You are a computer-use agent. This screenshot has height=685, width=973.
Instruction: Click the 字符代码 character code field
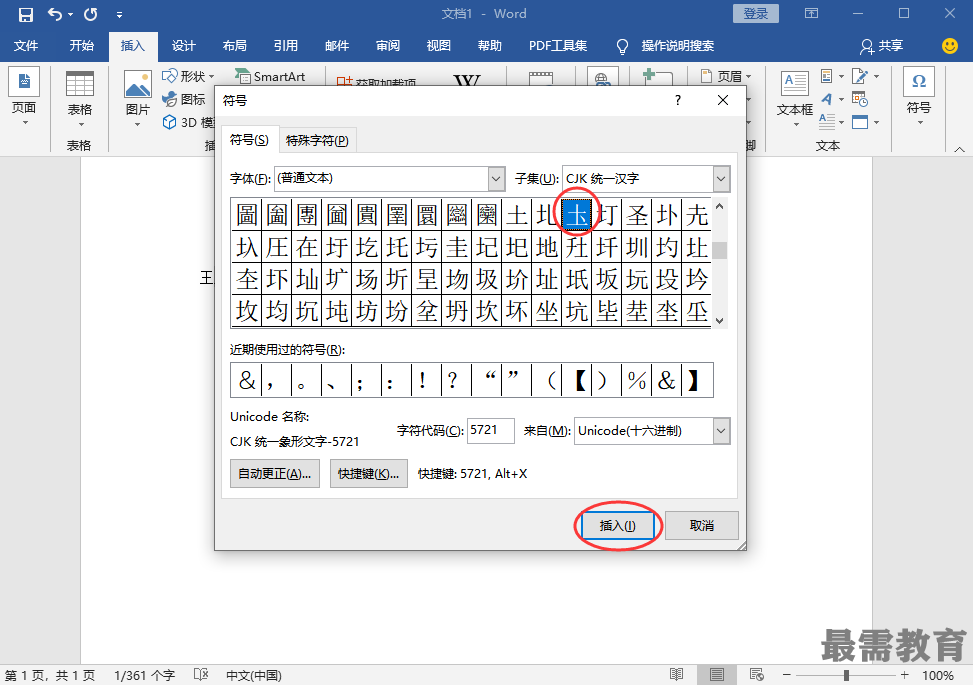[x=490, y=431]
